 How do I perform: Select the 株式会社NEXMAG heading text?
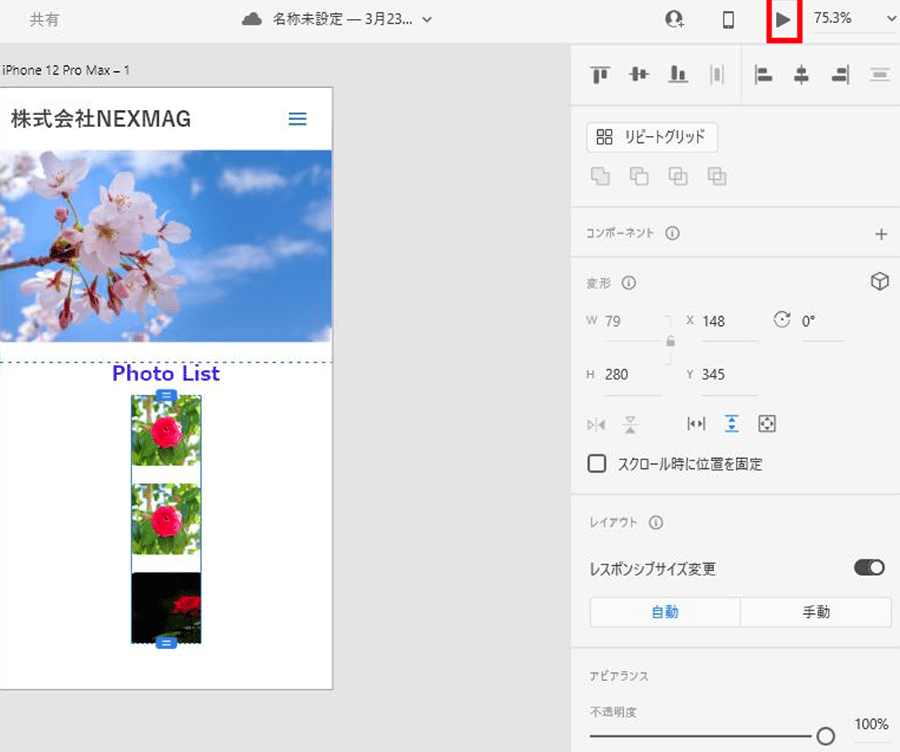(x=101, y=119)
